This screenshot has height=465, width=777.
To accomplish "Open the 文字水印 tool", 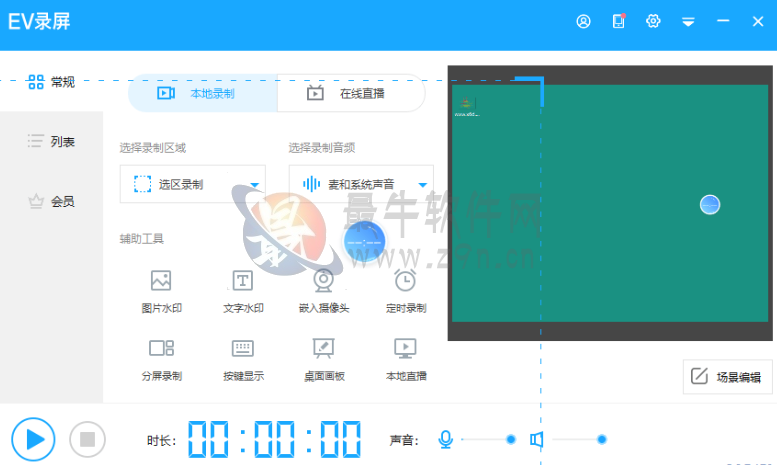I will pos(243,291).
